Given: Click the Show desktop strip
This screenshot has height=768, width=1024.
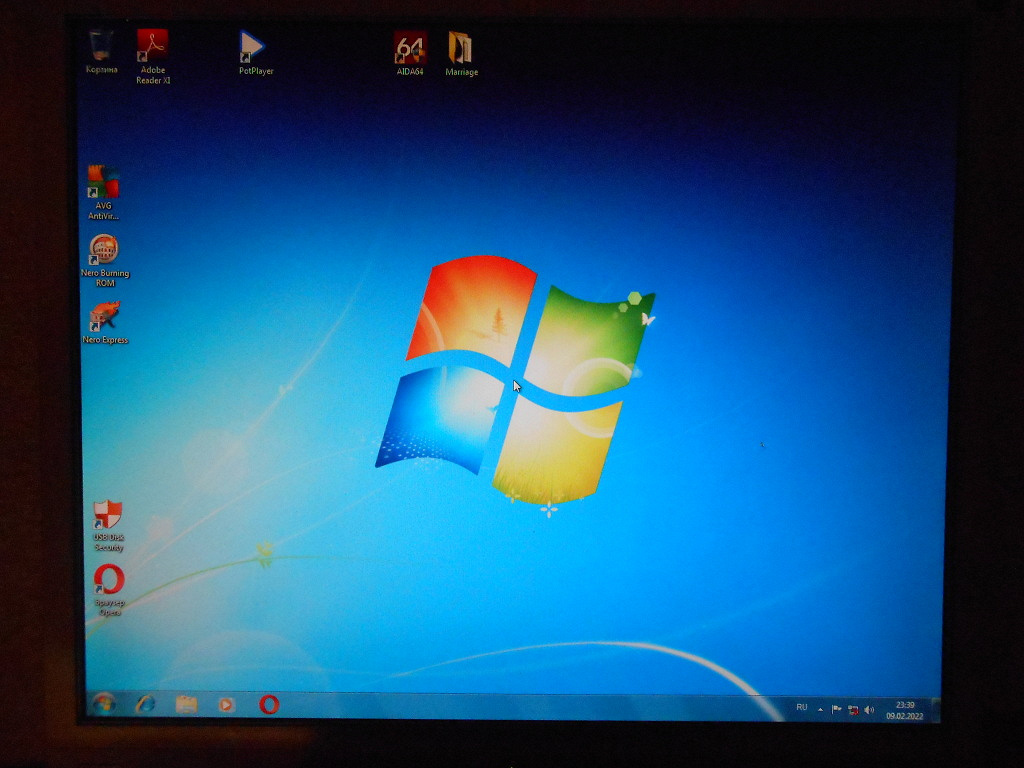Looking at the screenshot, I should 935,710.
